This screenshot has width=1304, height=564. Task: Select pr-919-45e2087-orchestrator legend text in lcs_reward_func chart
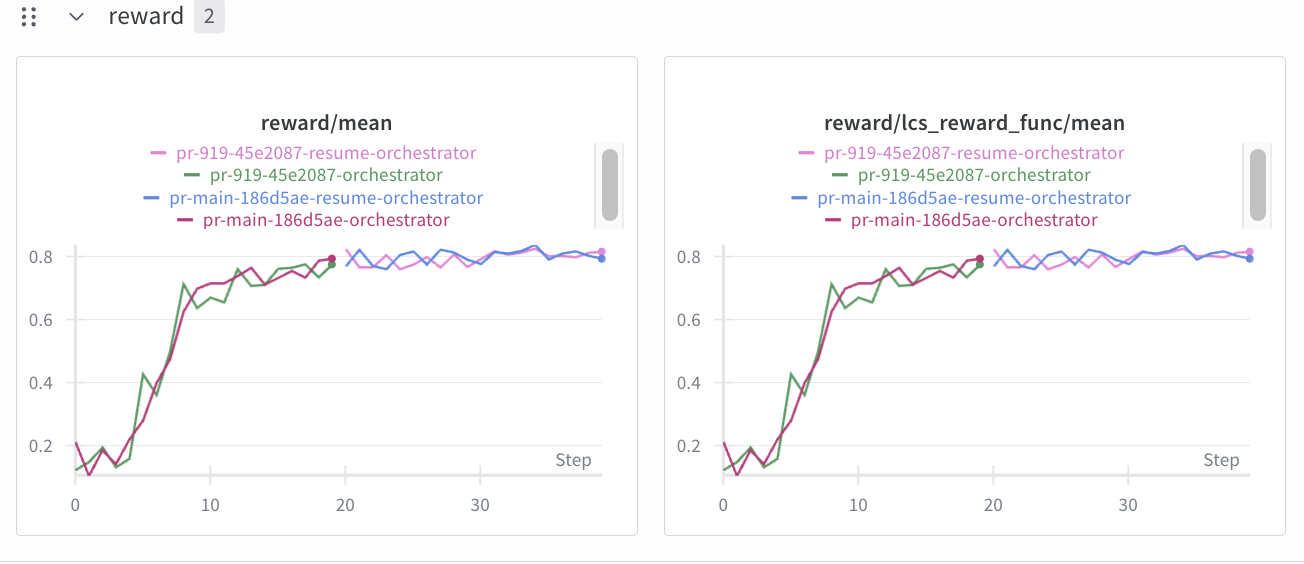coord(974,175)
